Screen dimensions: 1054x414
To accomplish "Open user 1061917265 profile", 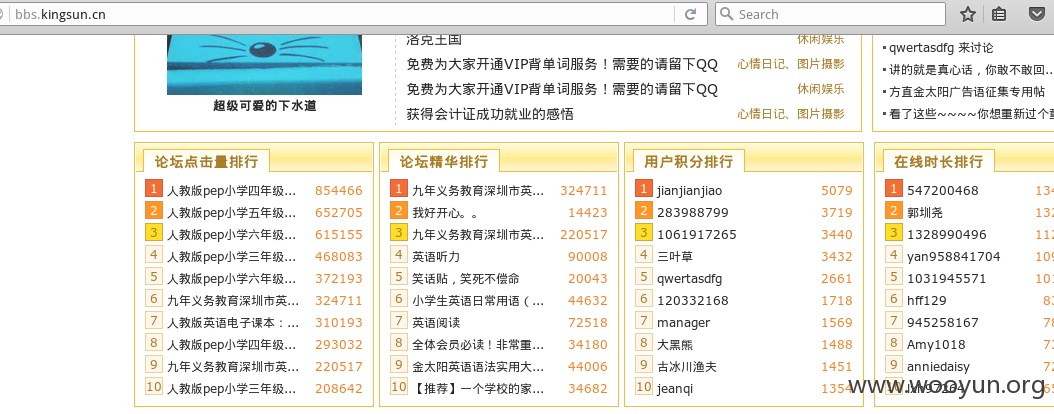I will 696,235.
